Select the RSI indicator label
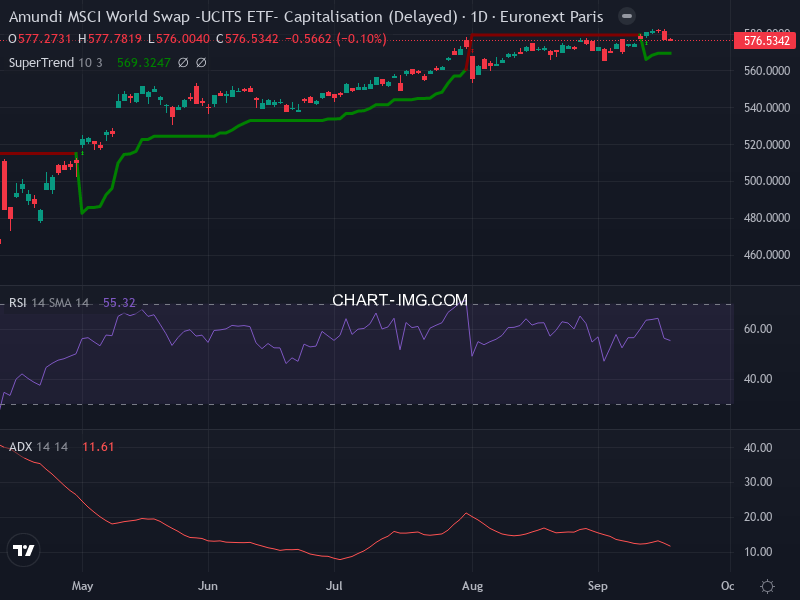This screenshot has width=800, height=600. [x=17, y=302]
